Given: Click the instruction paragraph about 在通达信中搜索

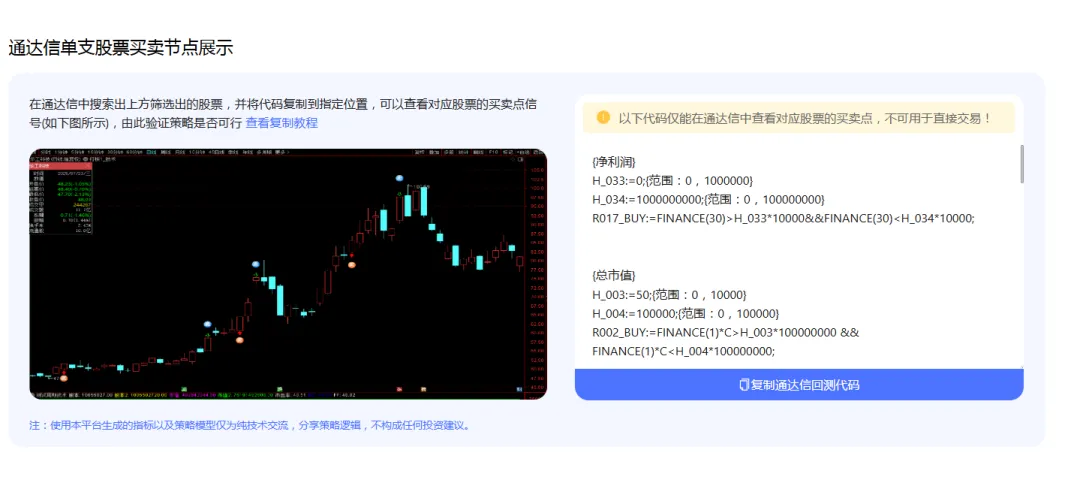Looking at the screenshot, I should [283, 114].
